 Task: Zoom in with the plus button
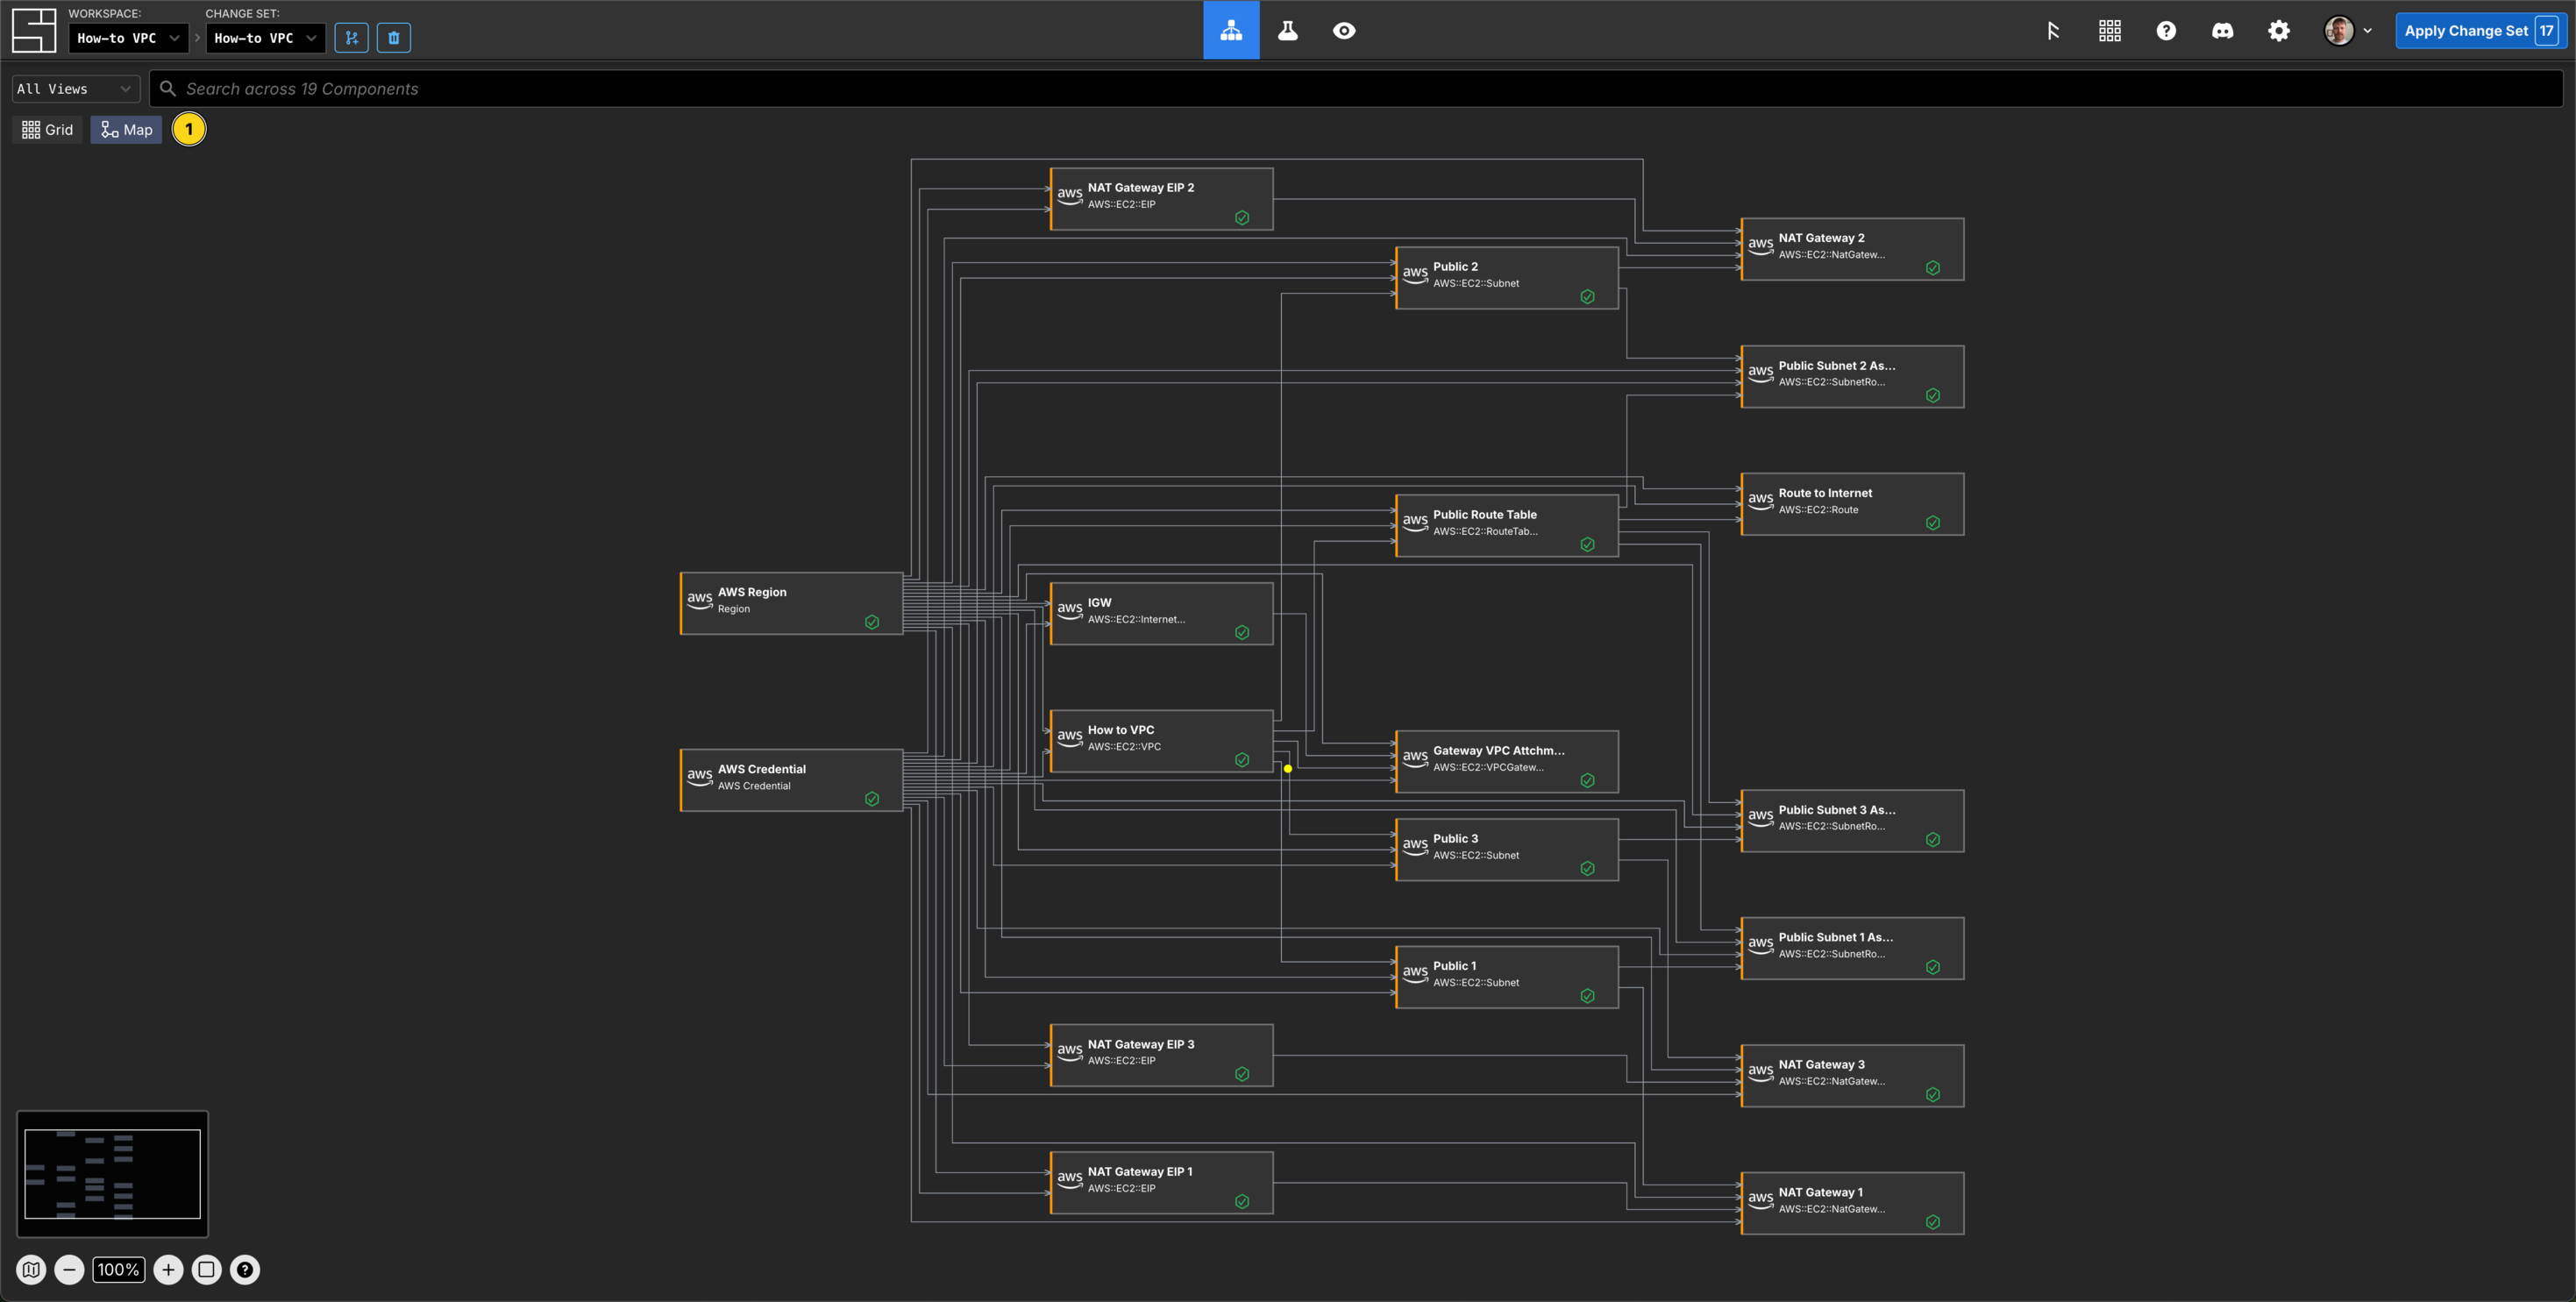[x=168, y=1270]
